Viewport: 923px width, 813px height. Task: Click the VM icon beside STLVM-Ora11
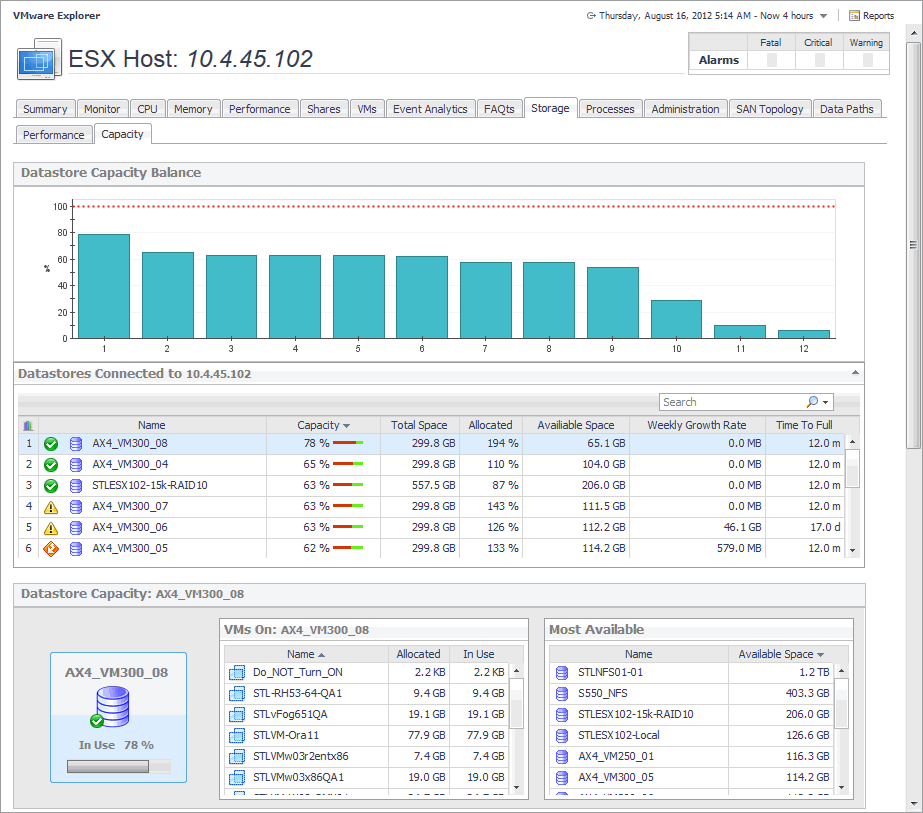(237, 735)
